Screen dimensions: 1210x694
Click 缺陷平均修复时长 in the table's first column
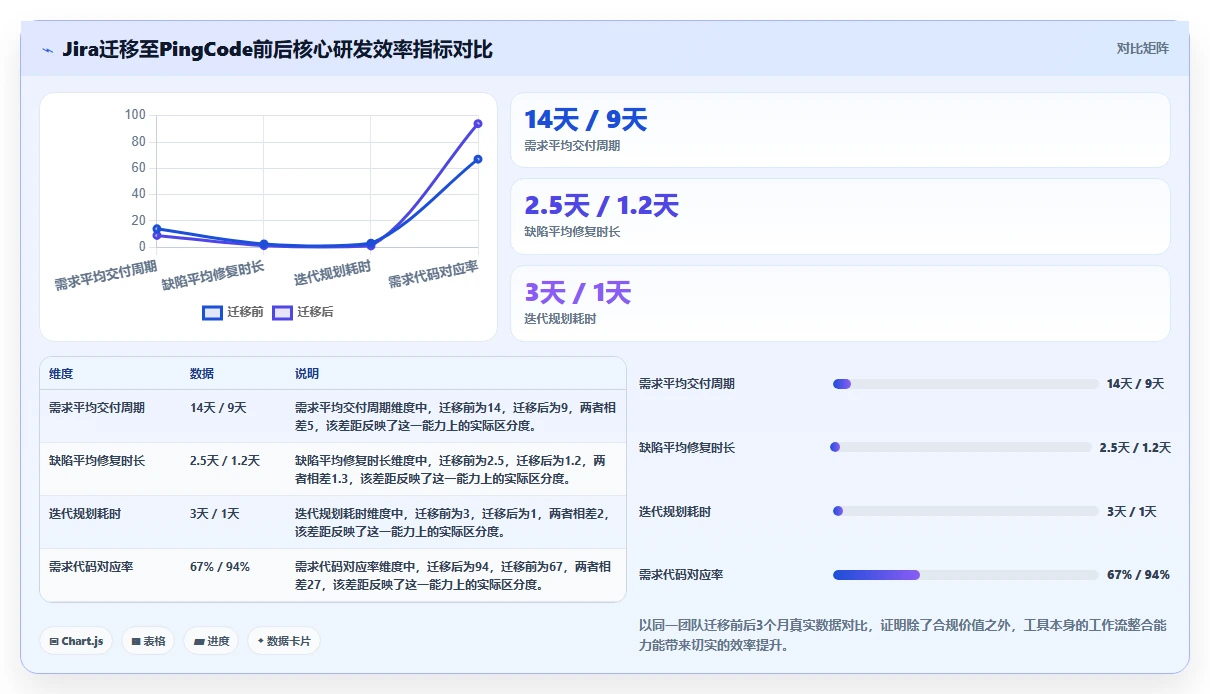click(x=97, y=461)
